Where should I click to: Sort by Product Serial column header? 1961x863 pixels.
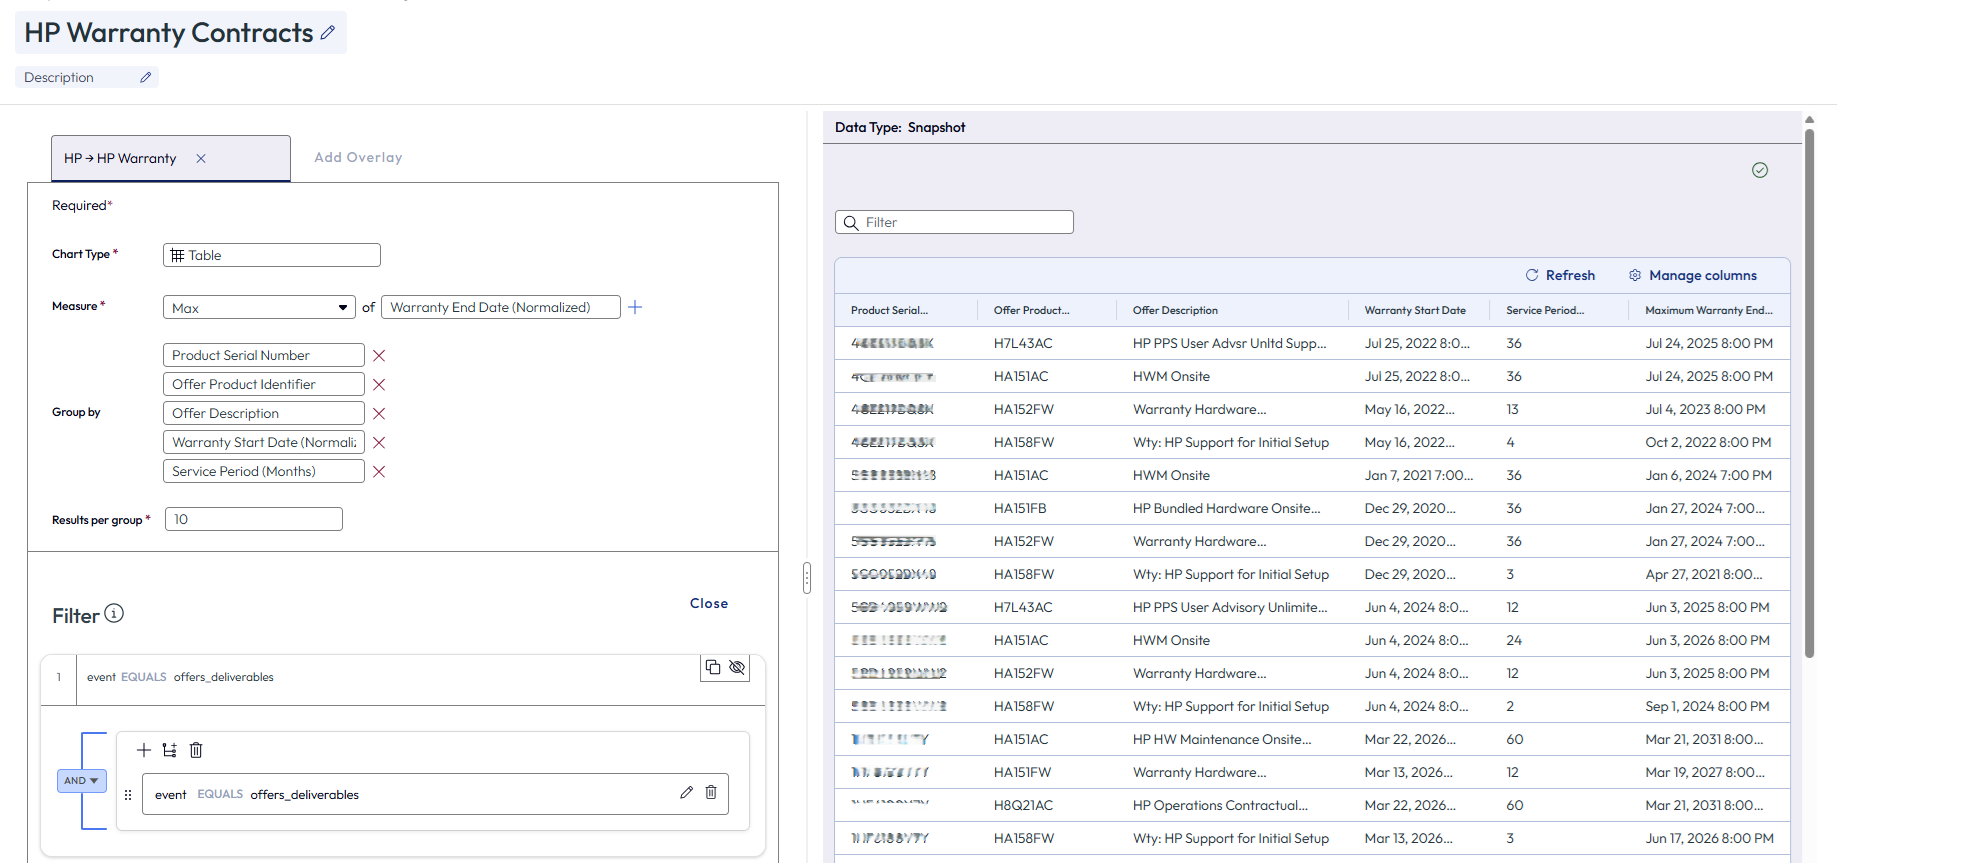coord(889,310)
